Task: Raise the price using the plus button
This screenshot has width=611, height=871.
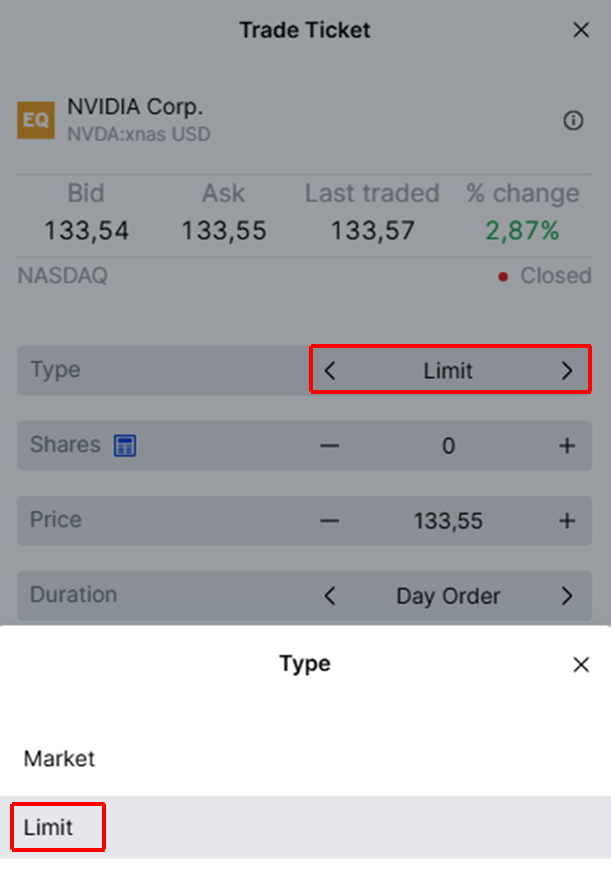Action: click(x=567, y=521)
